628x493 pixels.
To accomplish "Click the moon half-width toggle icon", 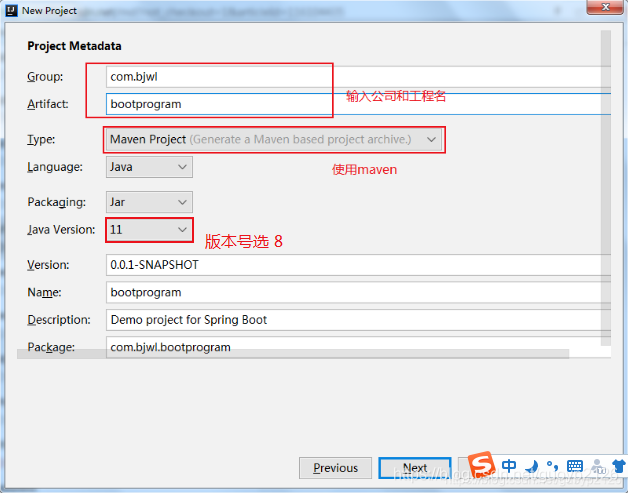I will tap(531, 466).
